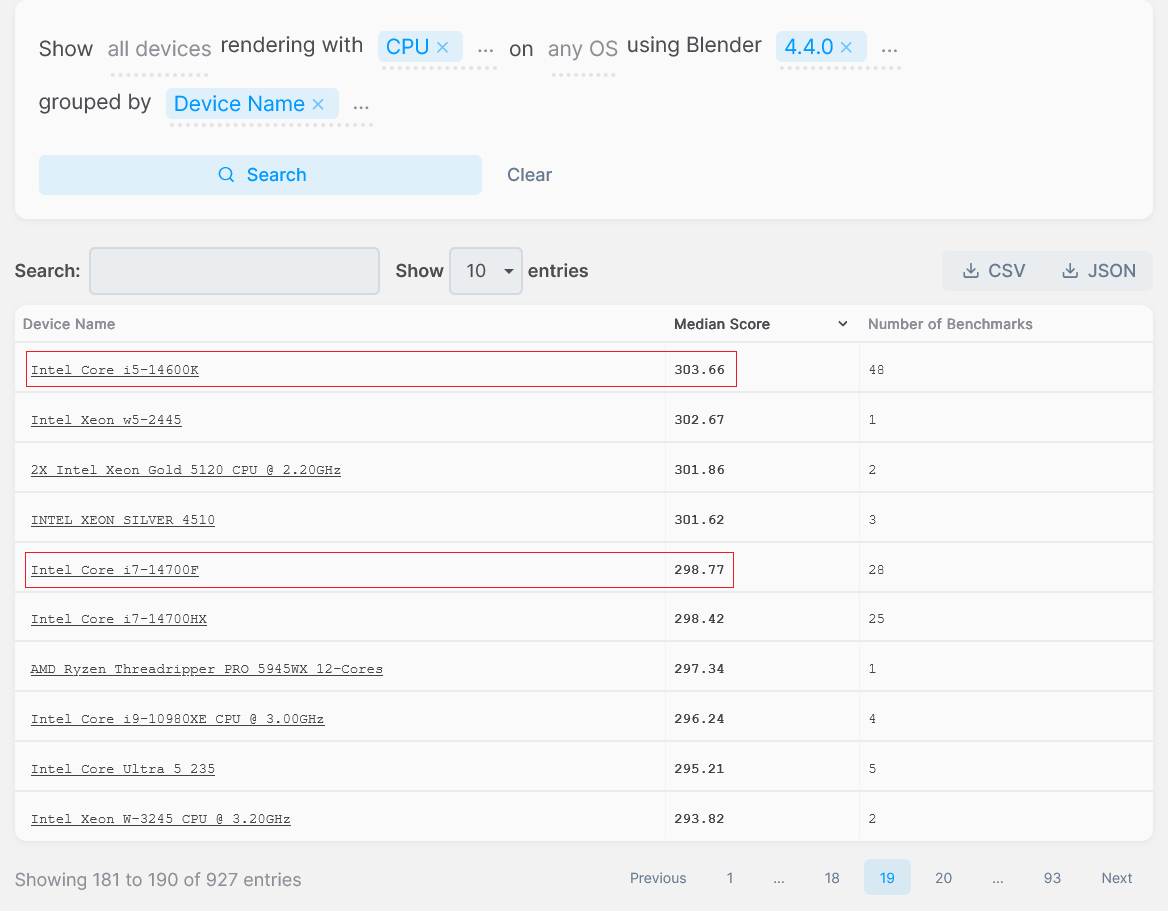
Task: Open Intel Core i7-14700HX link
Action: (118, 618)
